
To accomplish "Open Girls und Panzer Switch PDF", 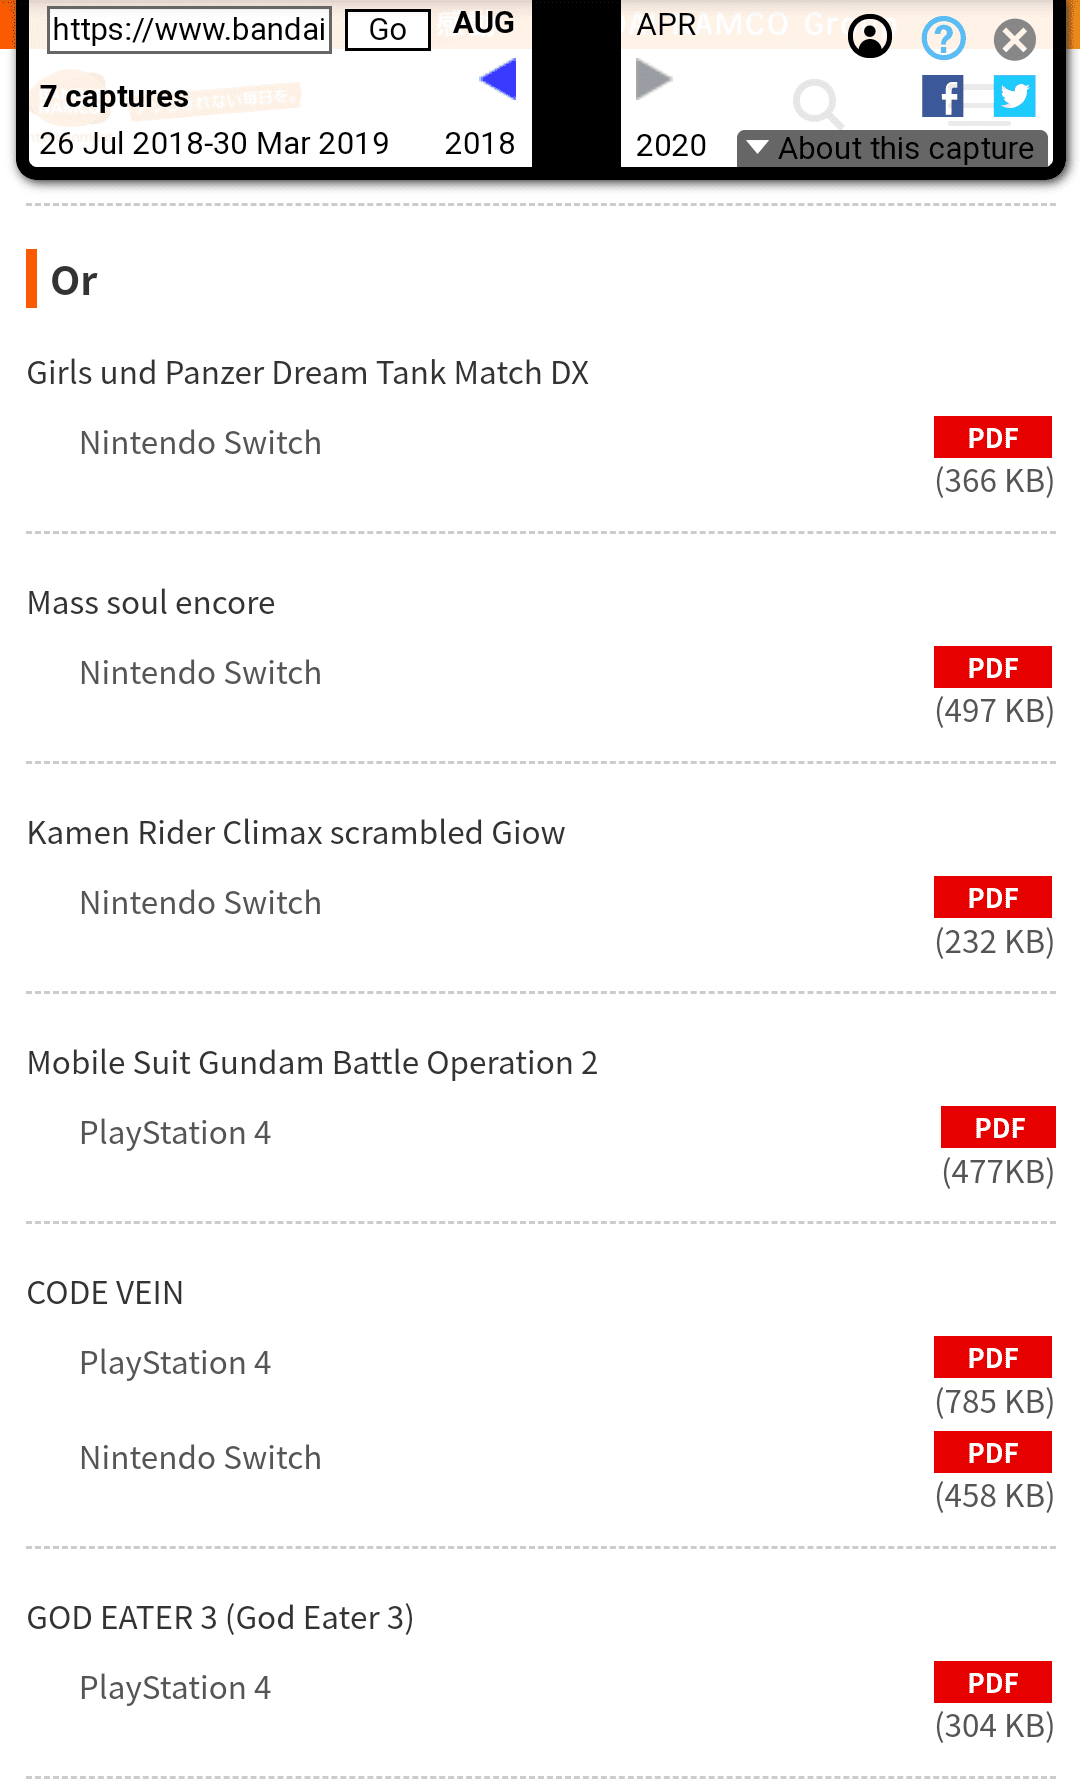I will click(x=992, y=438).
